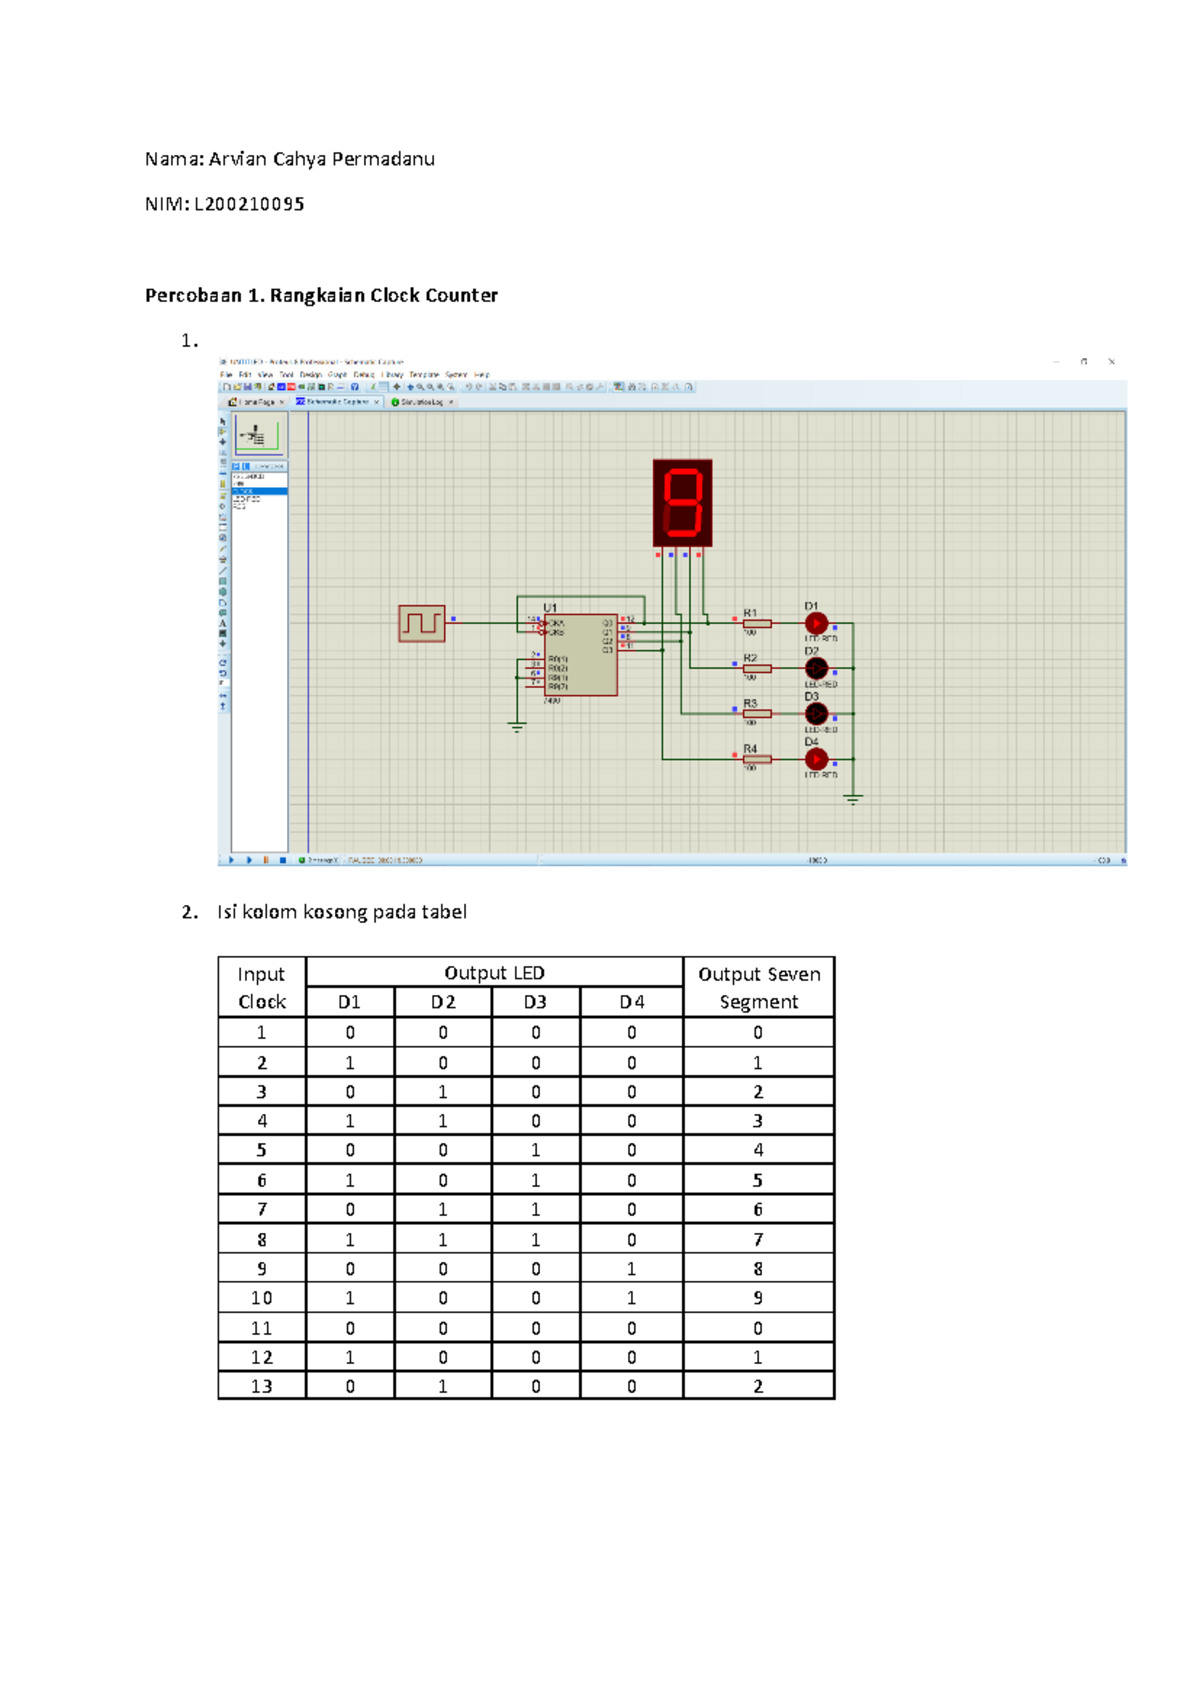Click the 'Output LED' table header
The width and height of the screenshot is (1200, 1696).
494,973
